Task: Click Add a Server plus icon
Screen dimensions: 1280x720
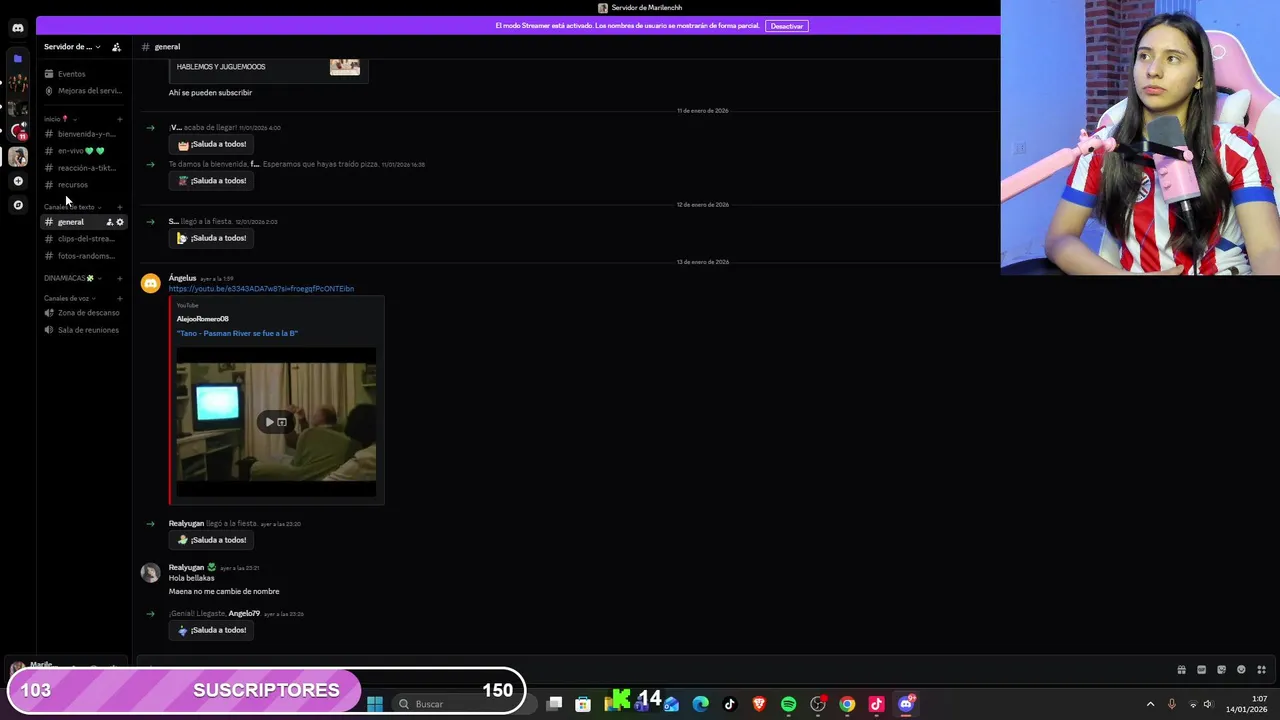Action: 18,181
